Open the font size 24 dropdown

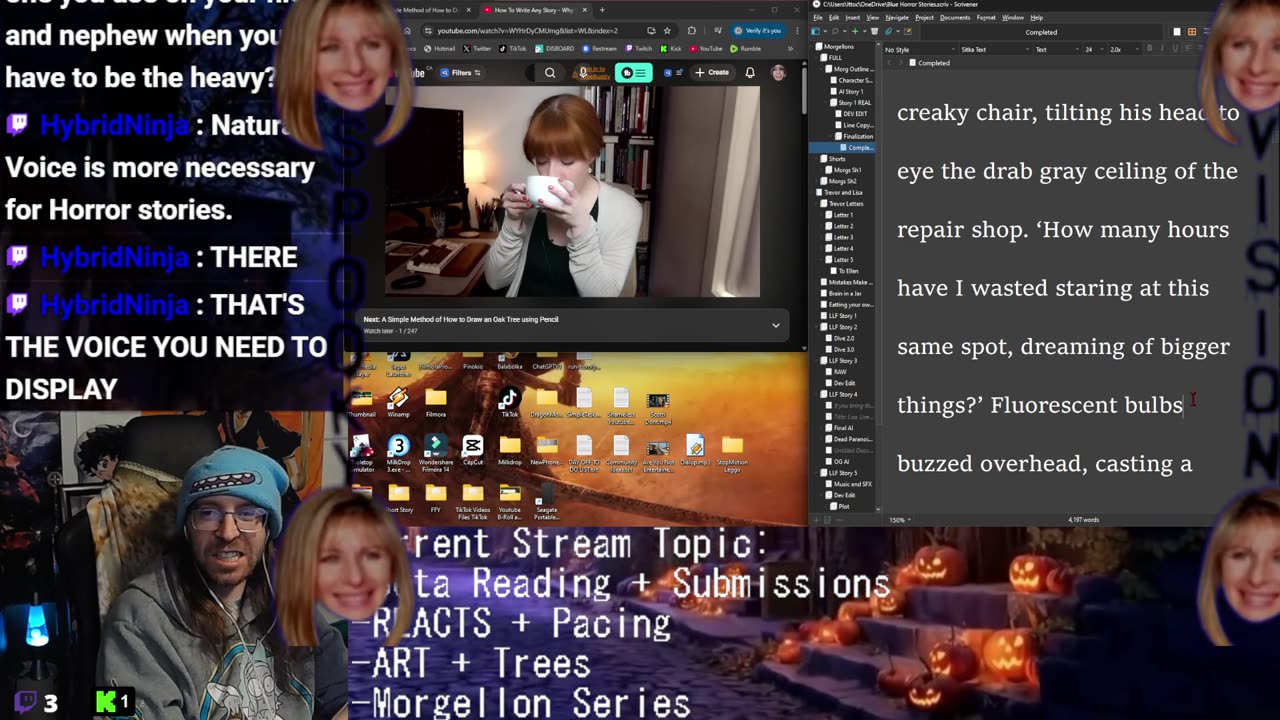1094,50
